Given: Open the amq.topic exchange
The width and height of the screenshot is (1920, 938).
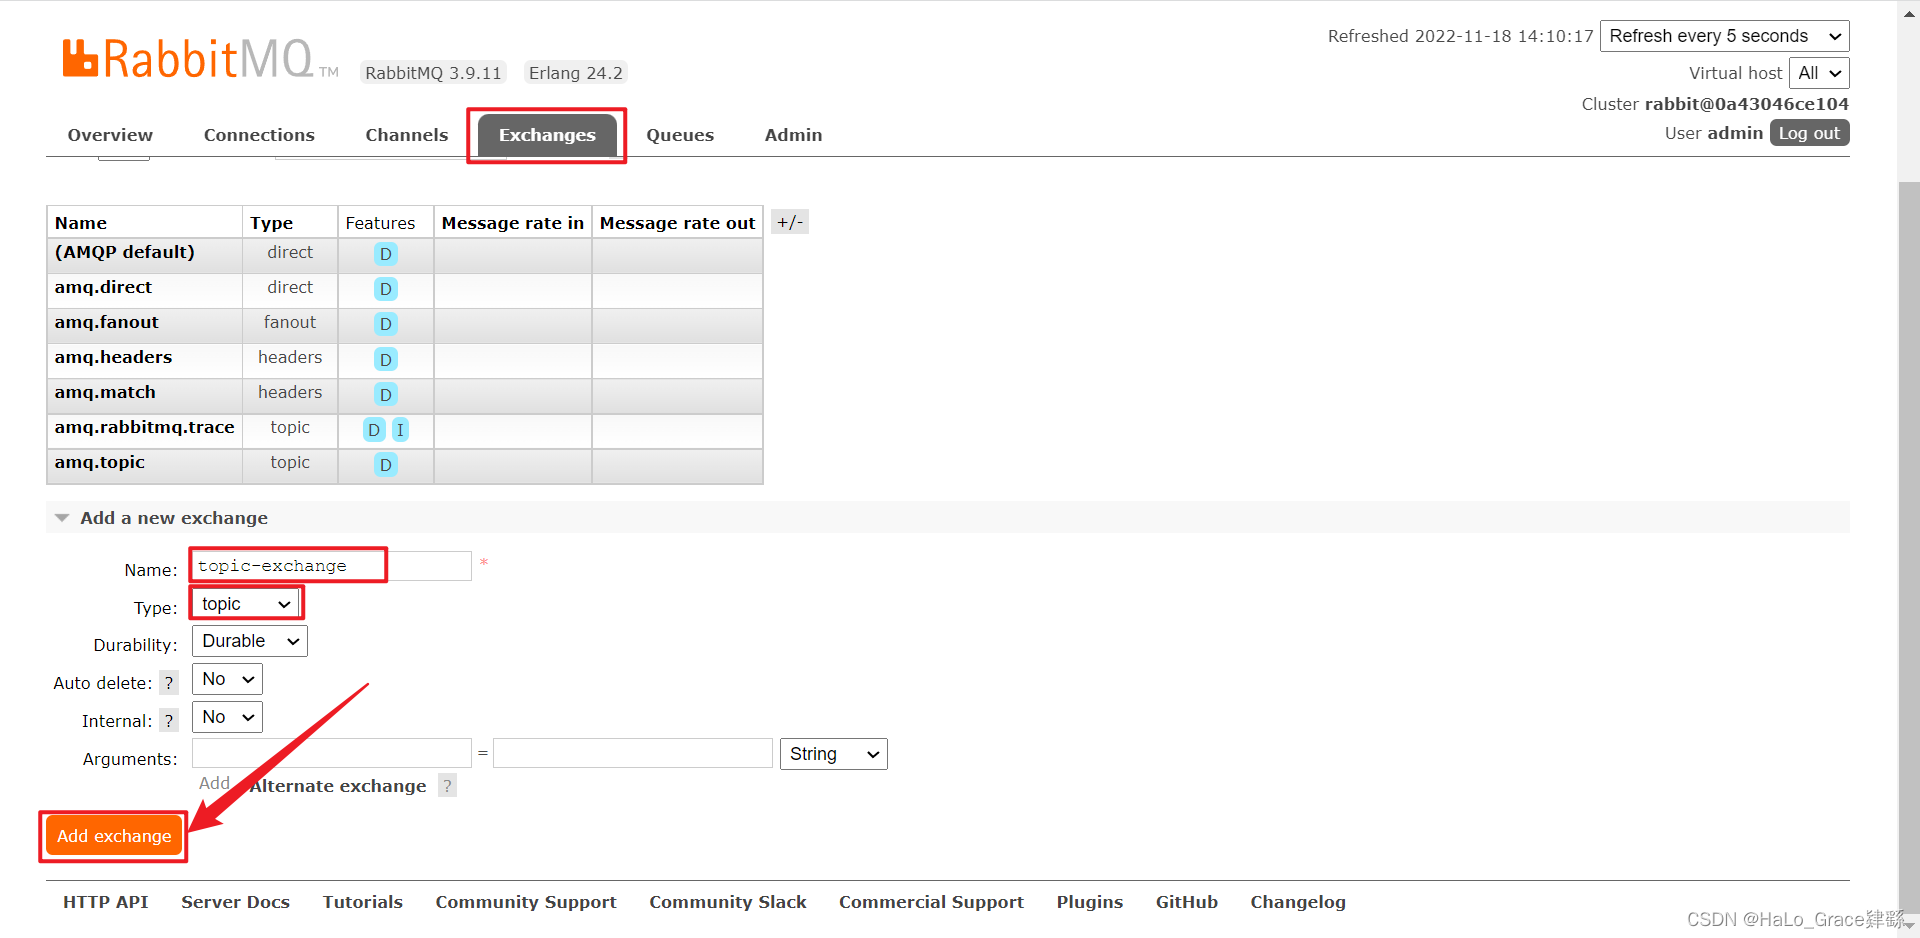Looking at the screenshot, I should click(x=99, y=462).
